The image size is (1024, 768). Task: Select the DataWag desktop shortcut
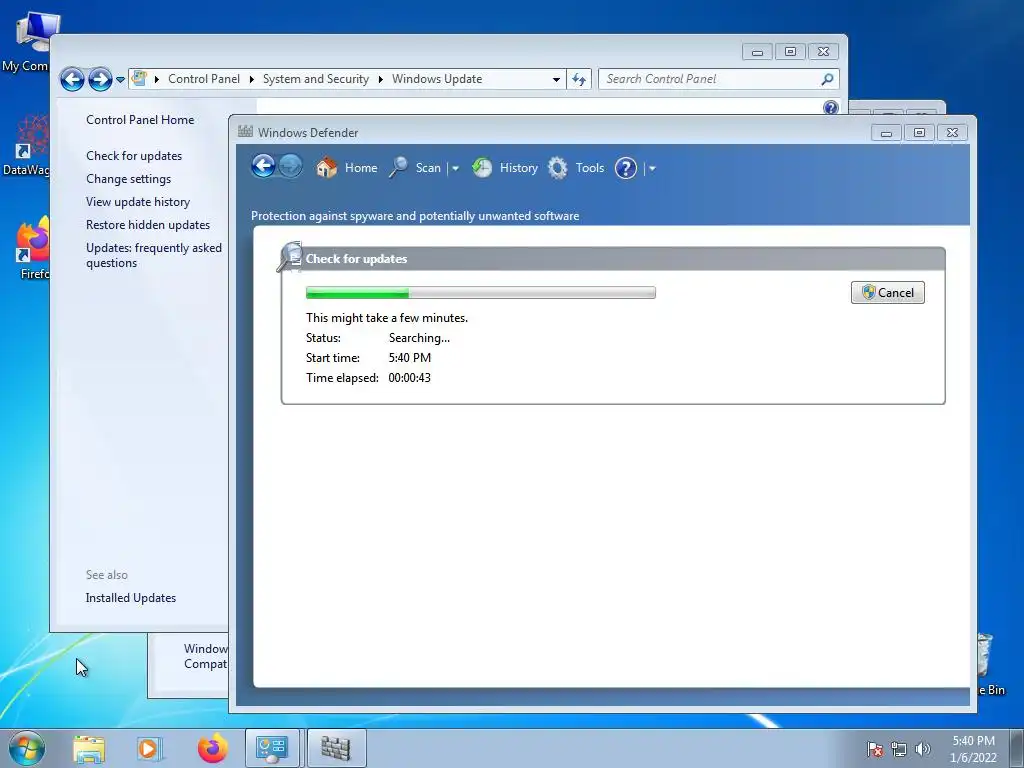coord(26,145)
